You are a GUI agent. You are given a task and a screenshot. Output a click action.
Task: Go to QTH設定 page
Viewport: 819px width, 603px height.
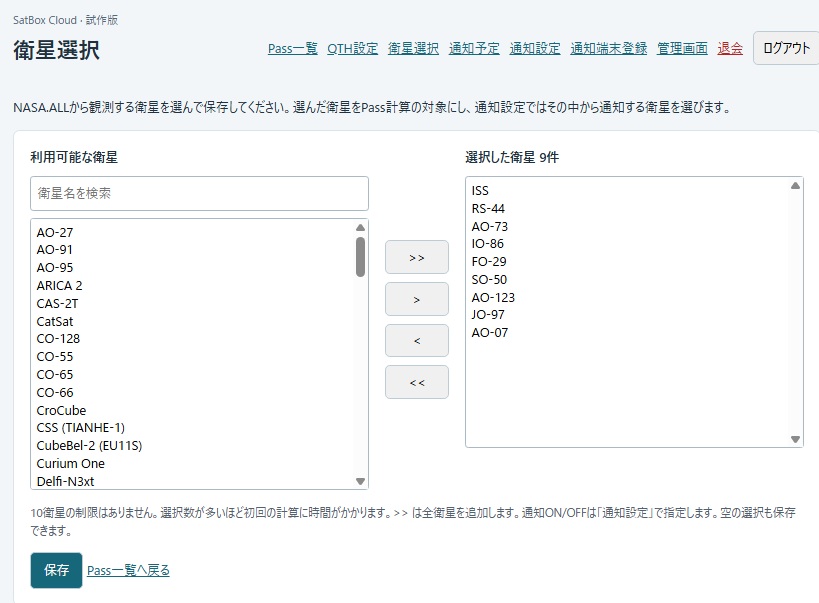pos(353,49)
